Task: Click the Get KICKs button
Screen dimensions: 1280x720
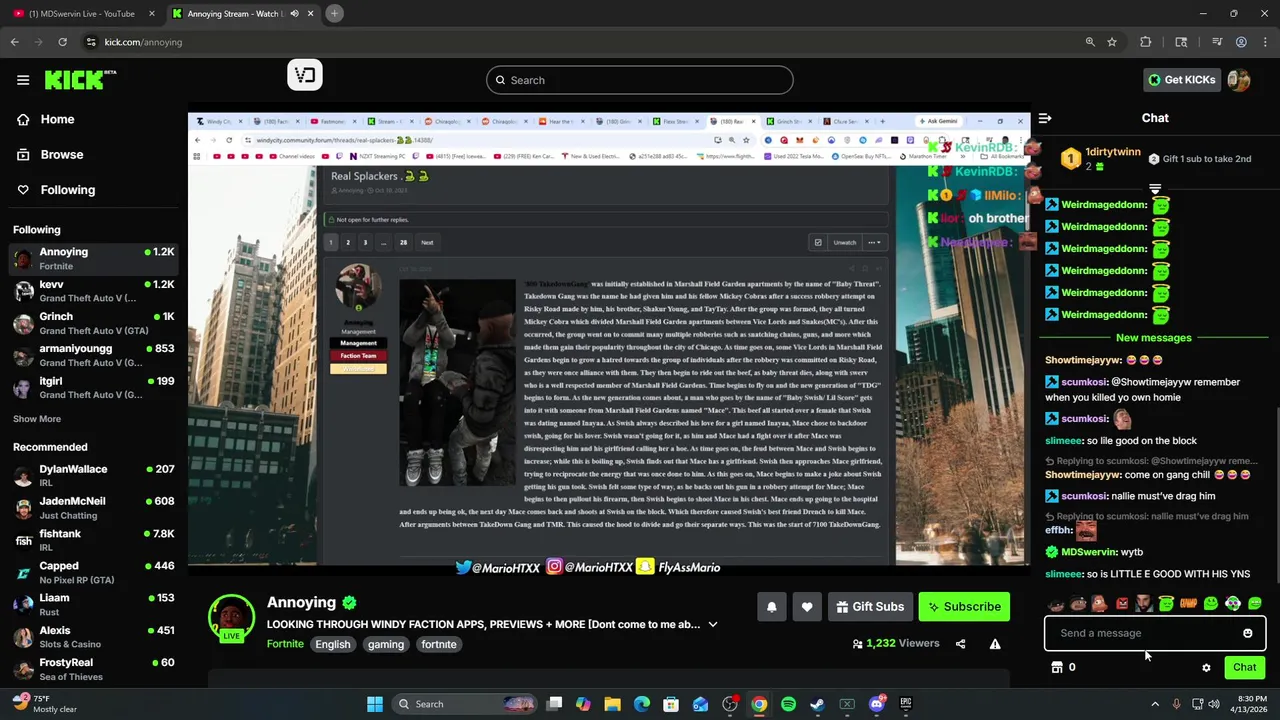Action: pyautogui.click(x=1182, y=80)
